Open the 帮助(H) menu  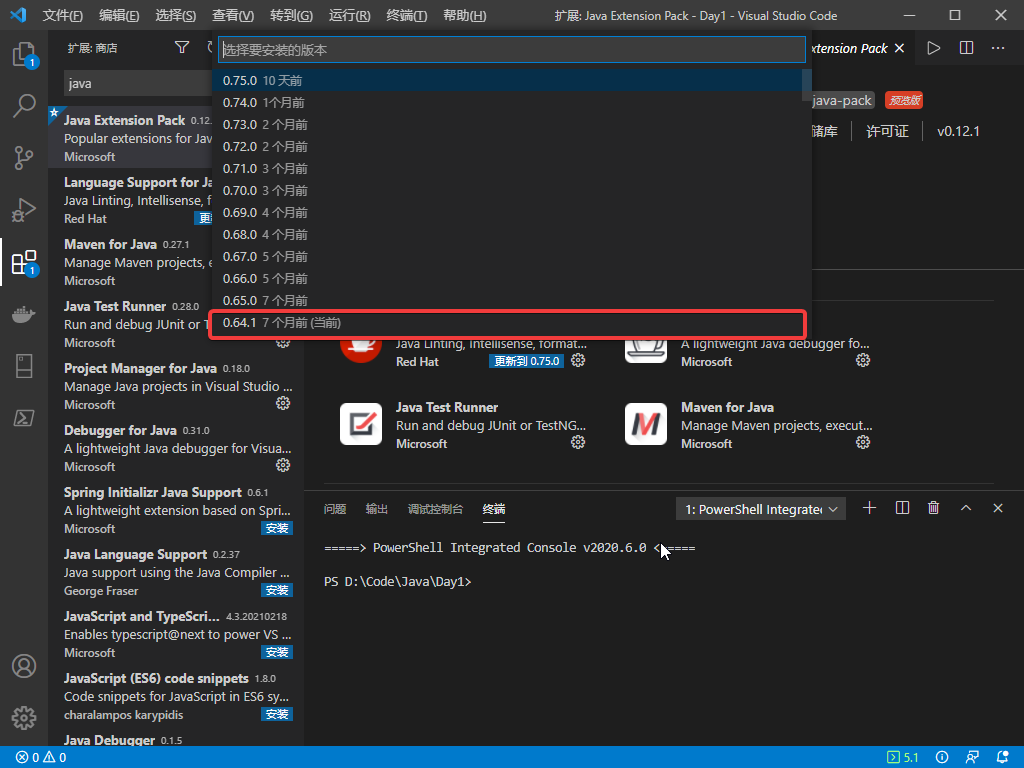pyautogui.click(x=464, y=15)
